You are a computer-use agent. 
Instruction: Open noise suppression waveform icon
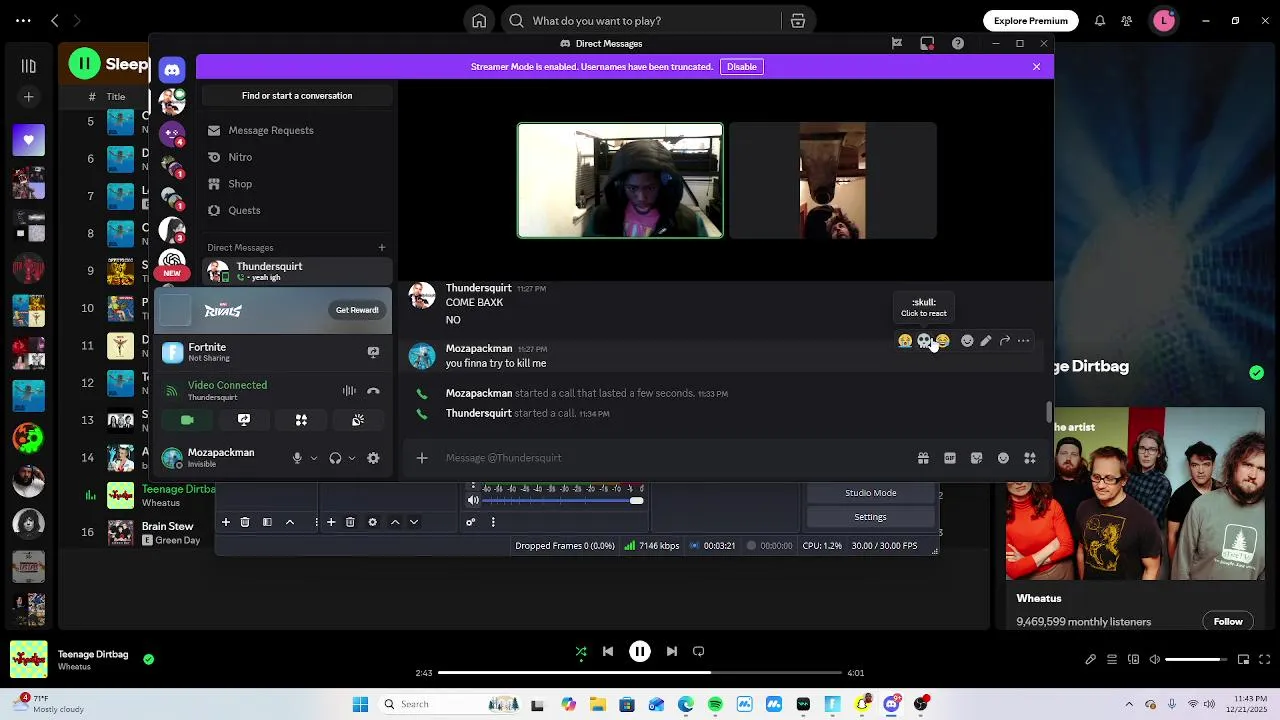[x=349, y=391]
